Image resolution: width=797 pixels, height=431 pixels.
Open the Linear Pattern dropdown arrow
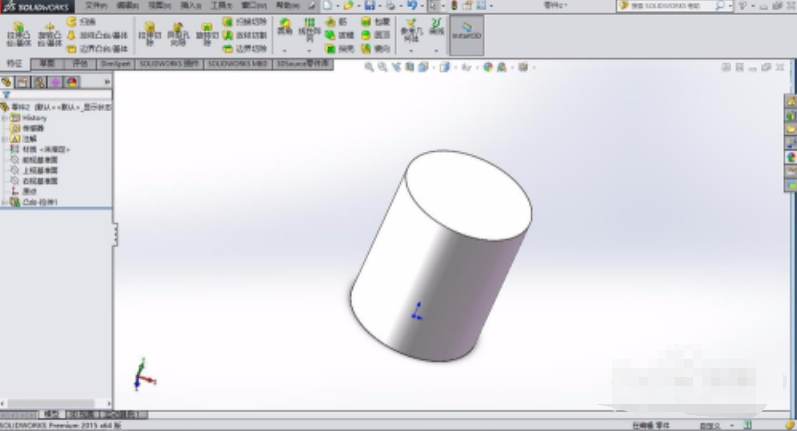pos(309,50)
